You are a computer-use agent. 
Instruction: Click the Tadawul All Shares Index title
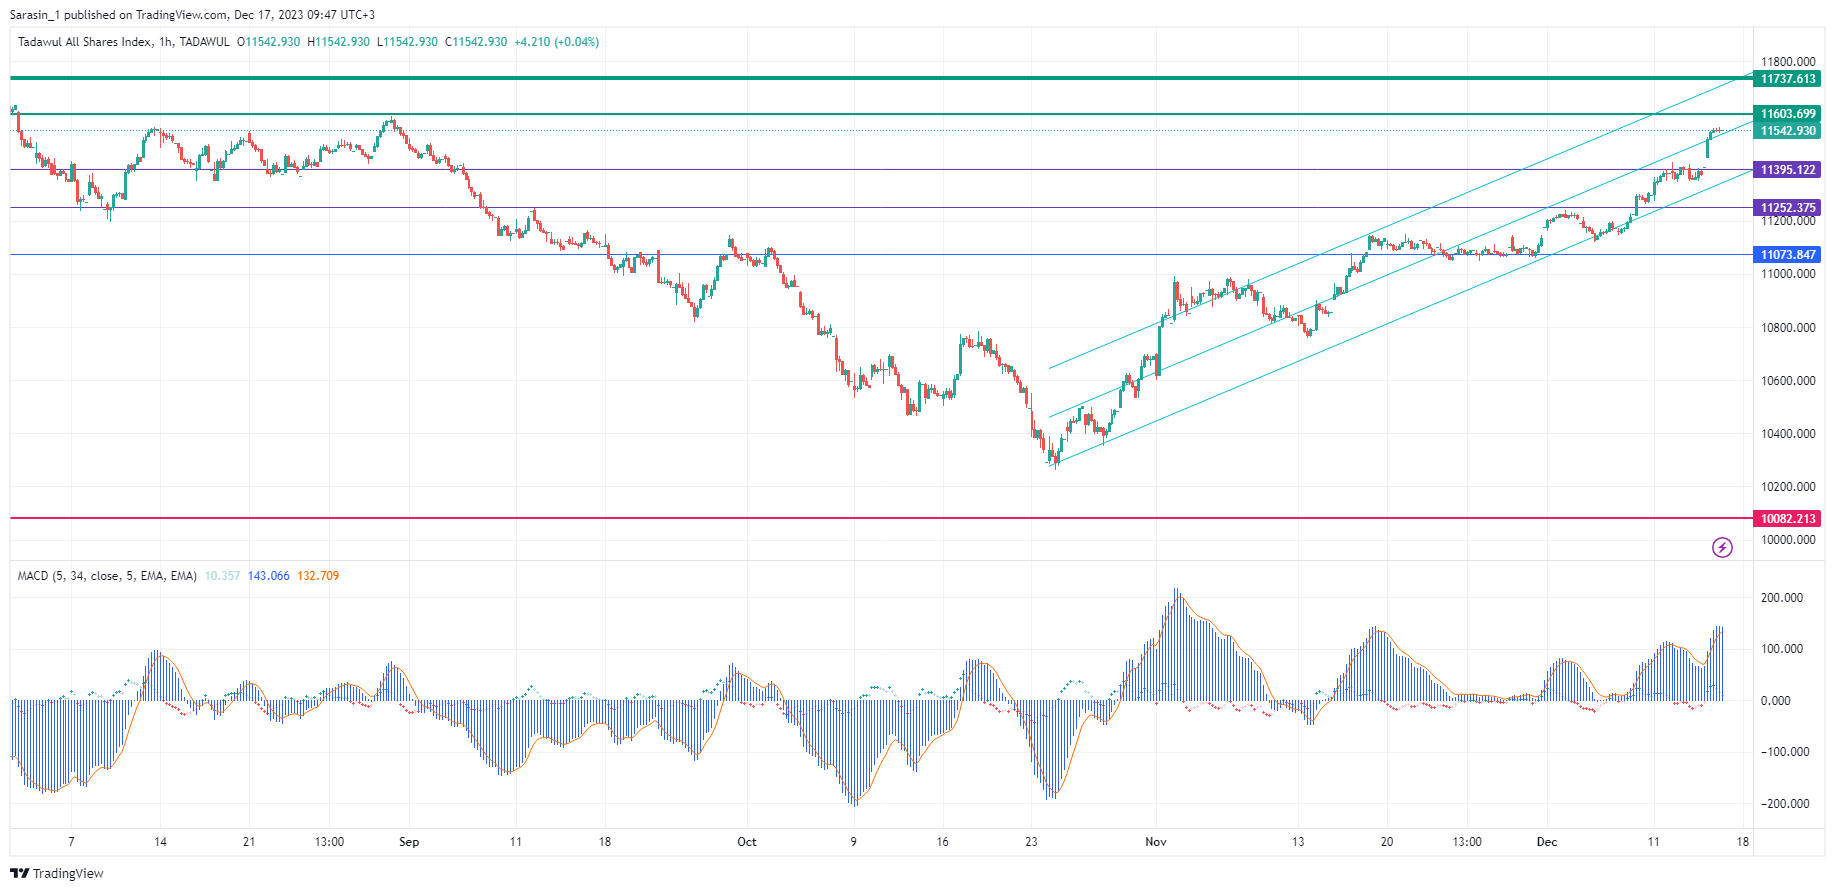(x=85, y=42)
